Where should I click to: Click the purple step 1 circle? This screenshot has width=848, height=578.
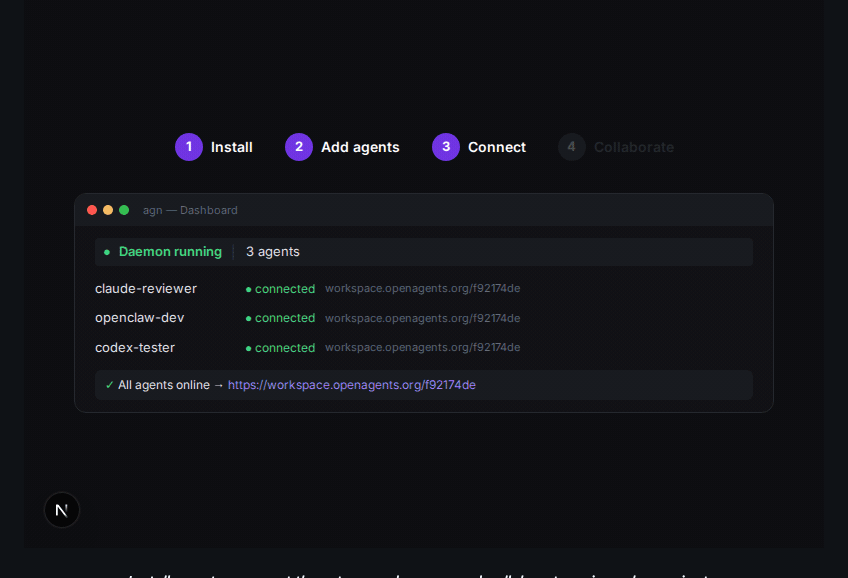tap(189, 147)
